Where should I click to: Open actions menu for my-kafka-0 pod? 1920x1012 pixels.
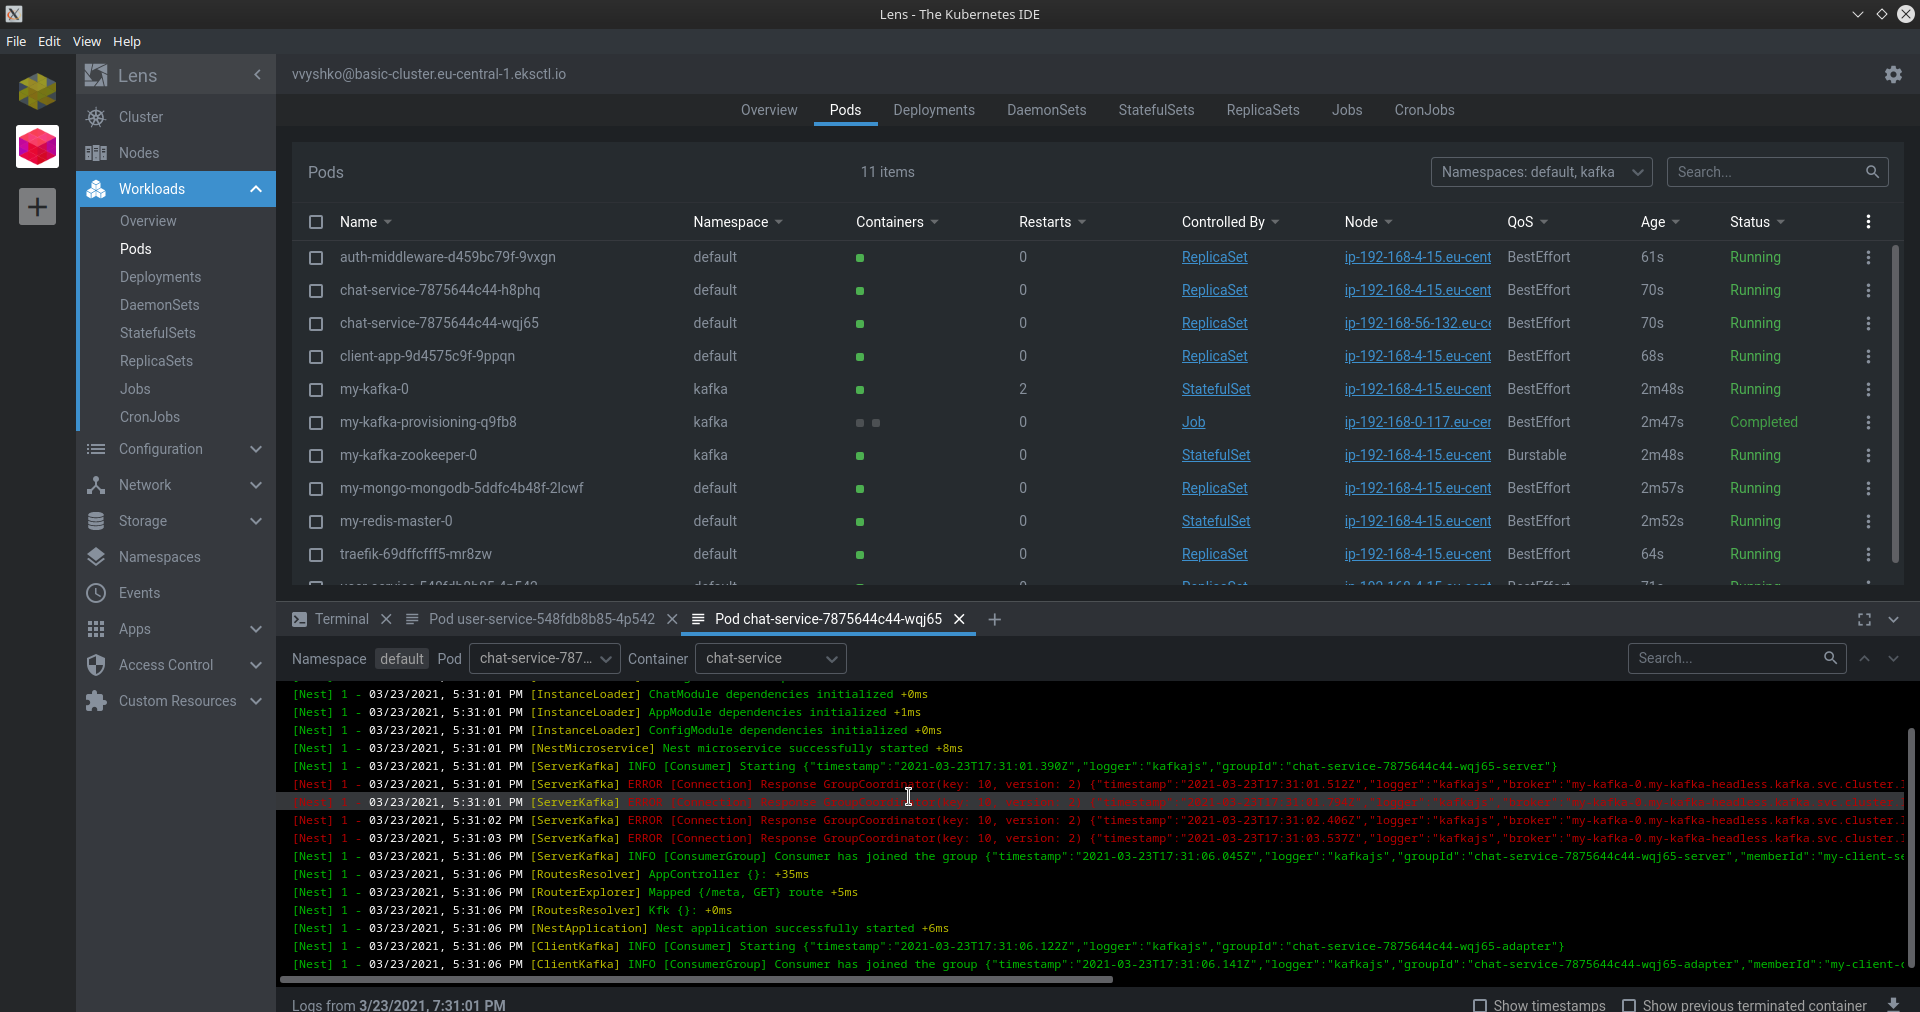click(1868, 389)
